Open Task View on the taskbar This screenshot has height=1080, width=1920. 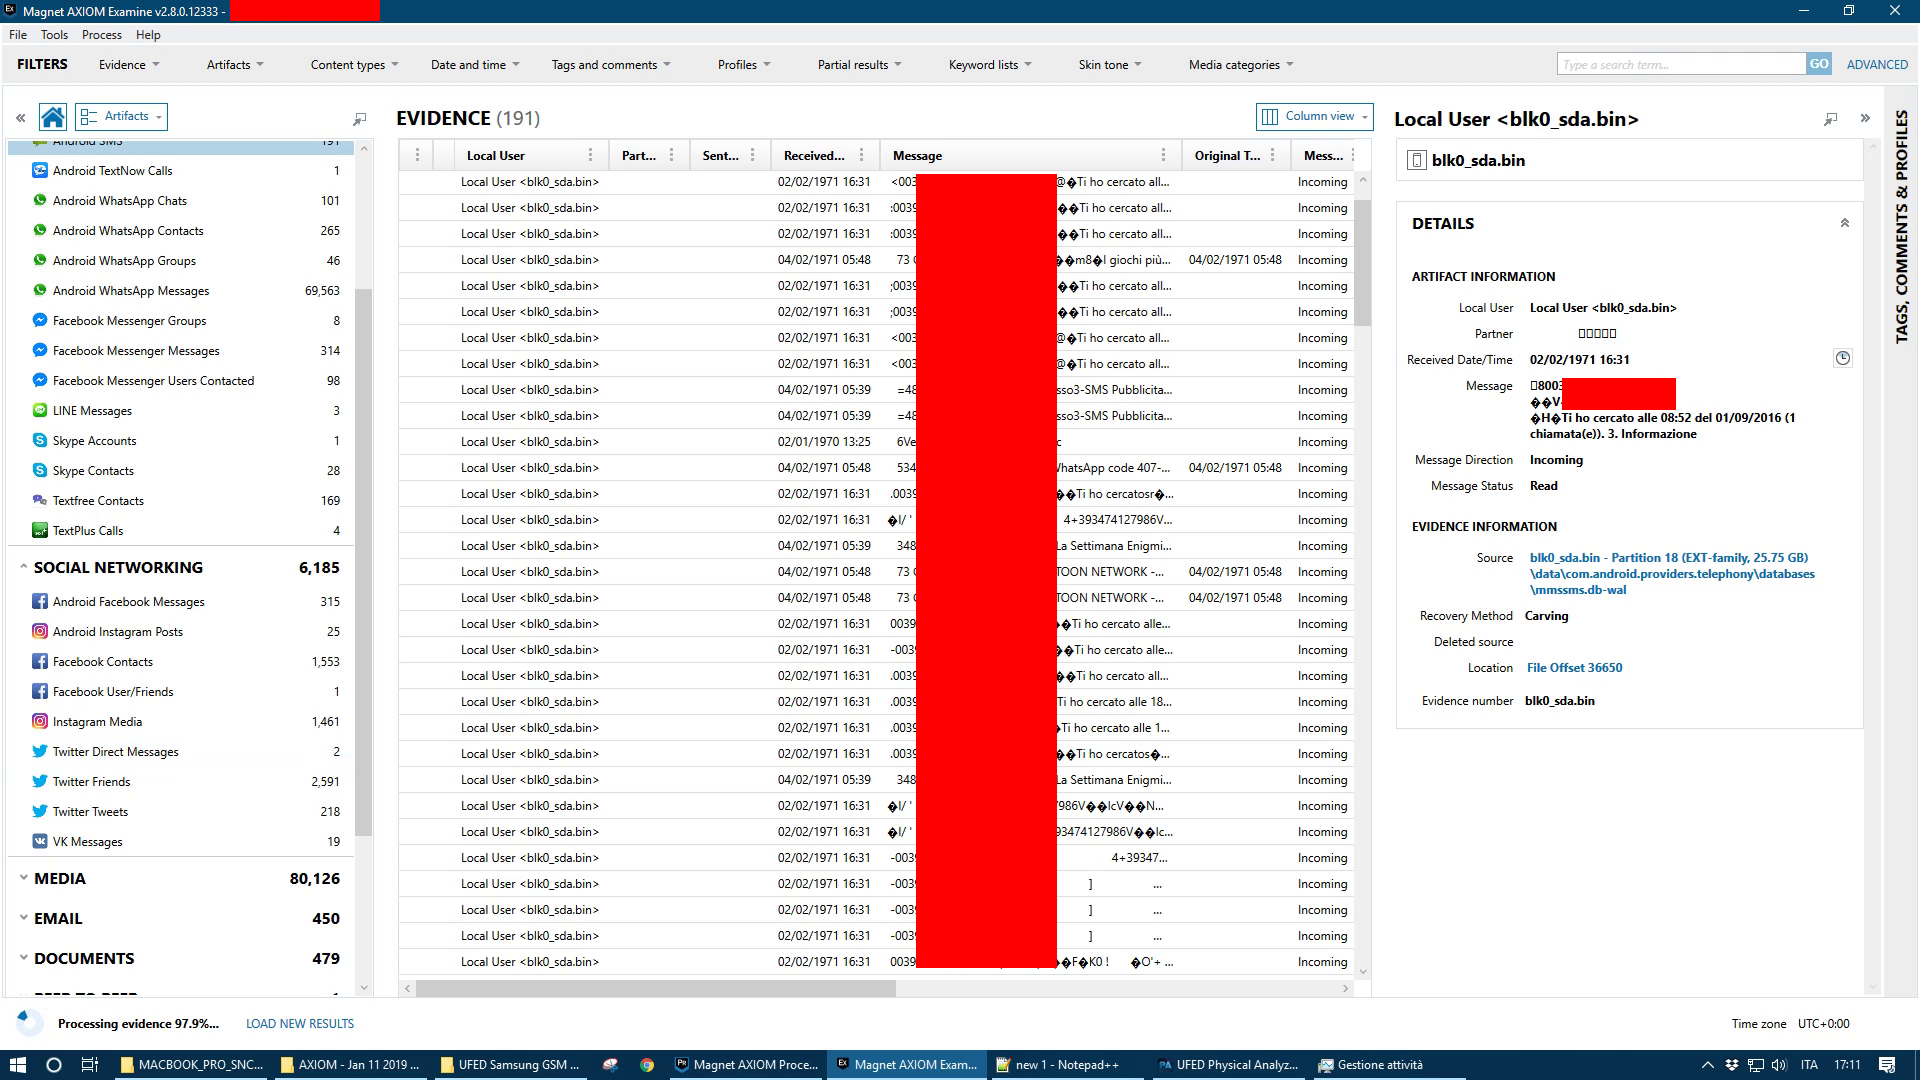coord(89,1065)
